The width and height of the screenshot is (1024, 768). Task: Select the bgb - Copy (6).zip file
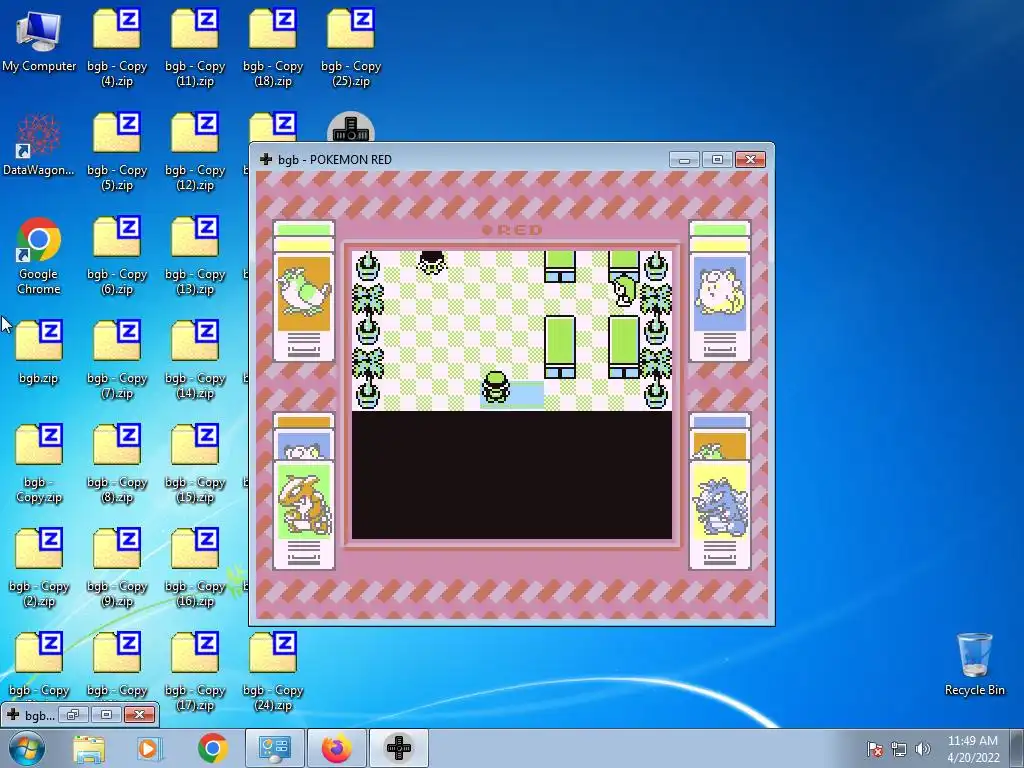[117, 255]
